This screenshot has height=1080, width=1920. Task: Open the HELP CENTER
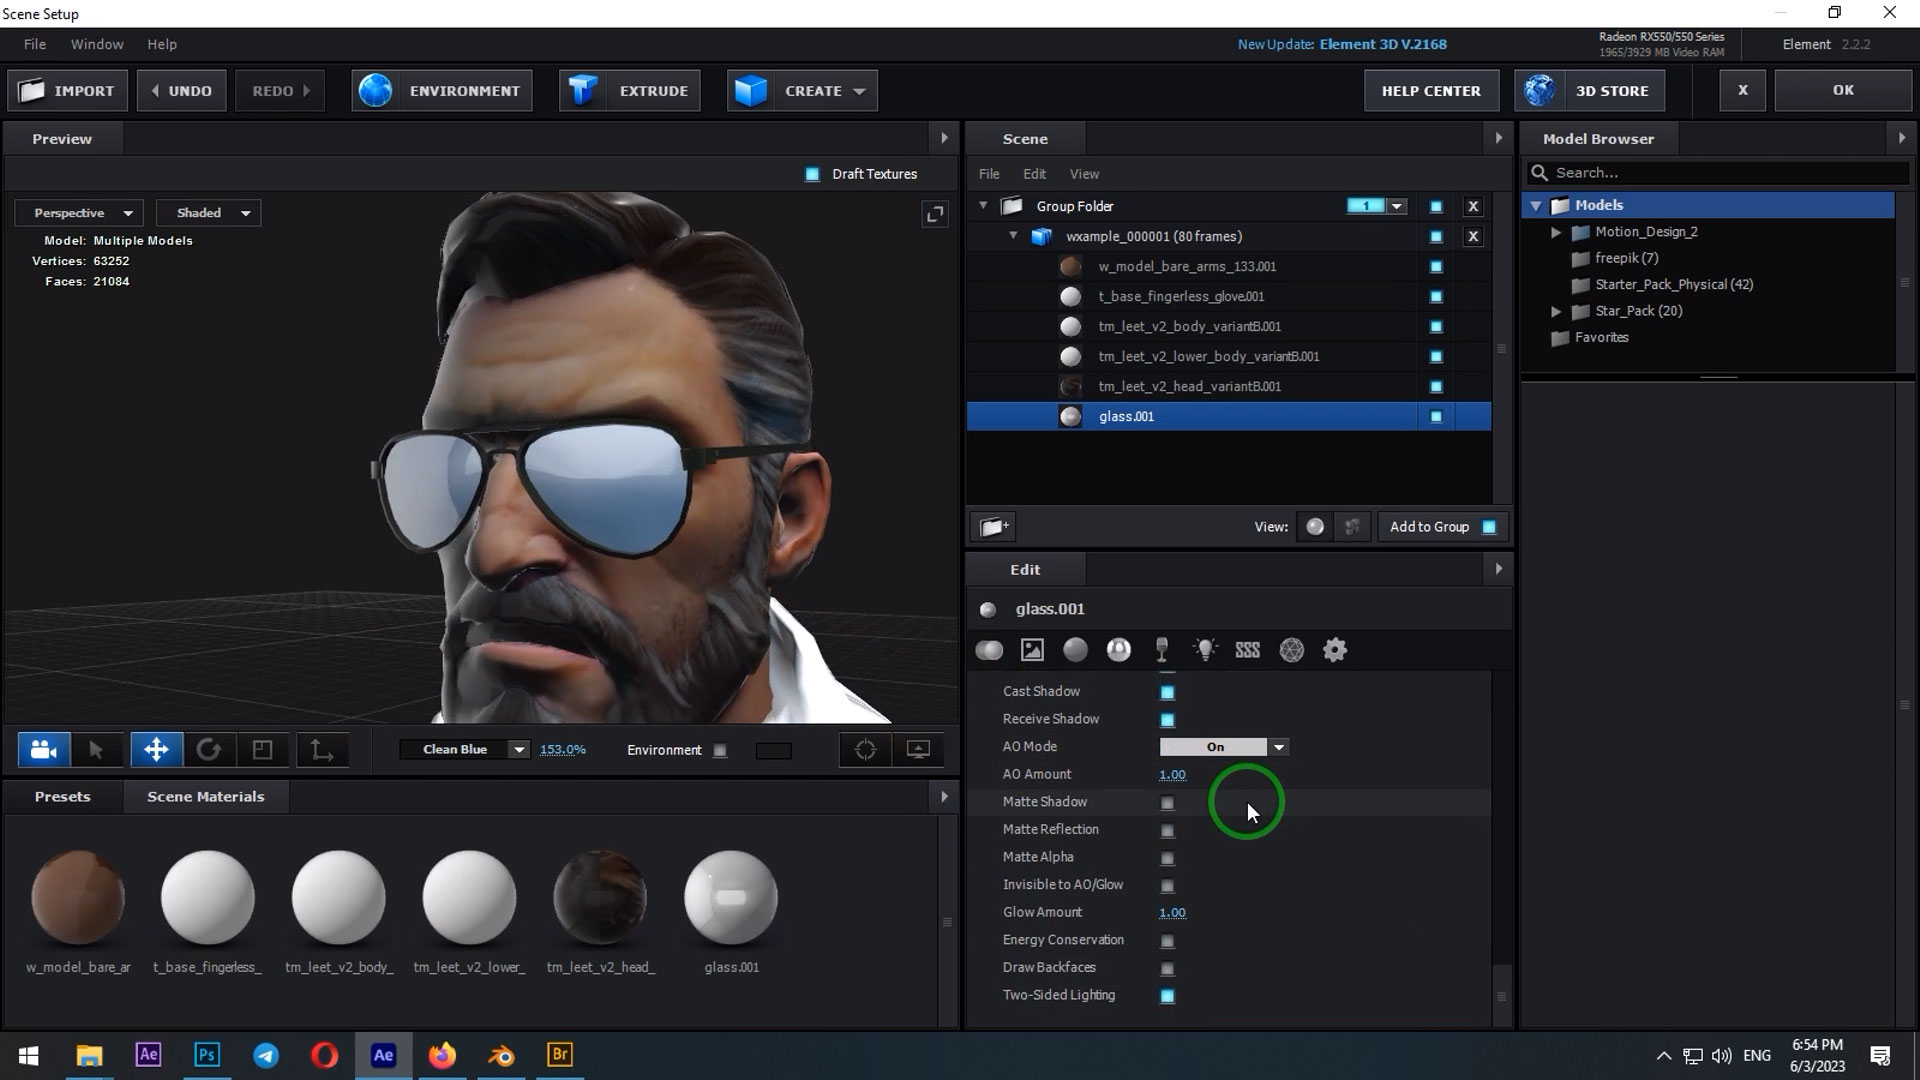pyautogui.click(x=1431, y=91)
